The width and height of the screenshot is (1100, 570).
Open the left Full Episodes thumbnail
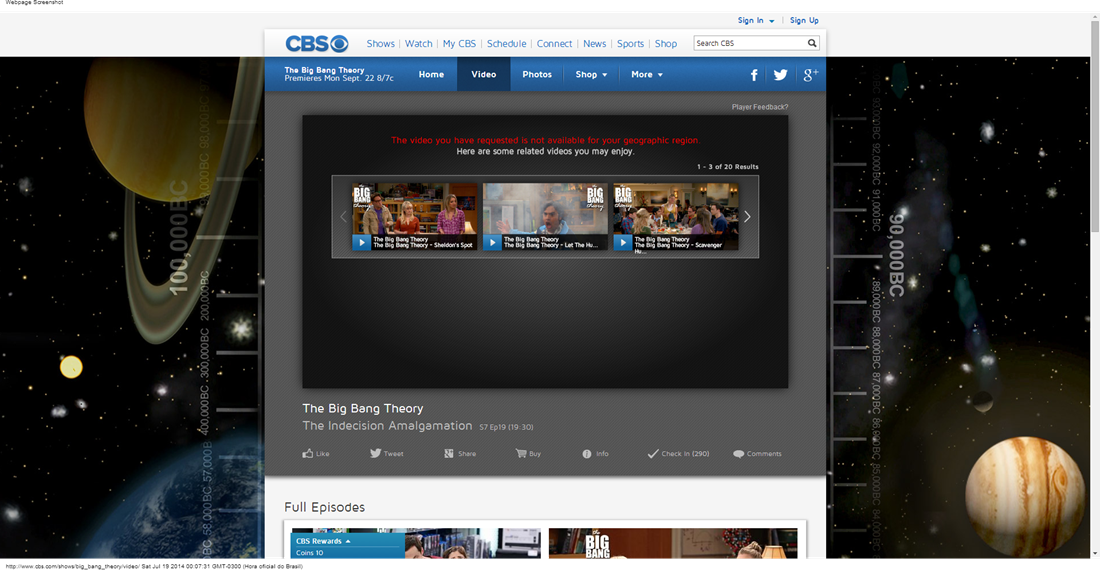click(x=416, y=543)
